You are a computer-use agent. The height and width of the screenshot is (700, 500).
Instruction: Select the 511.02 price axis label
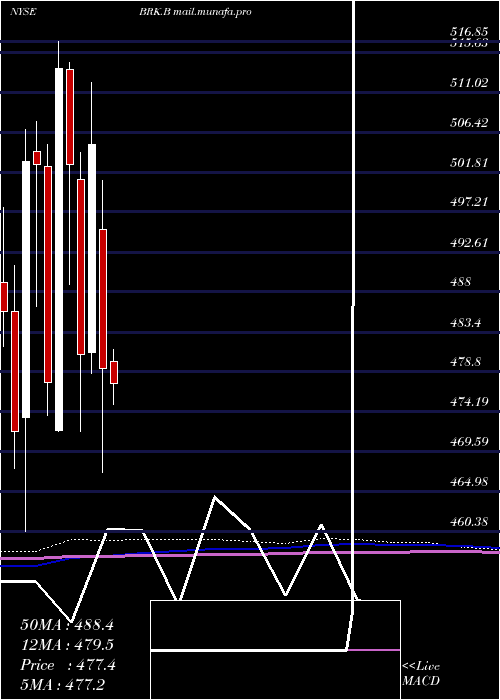(x=469, y=83)
